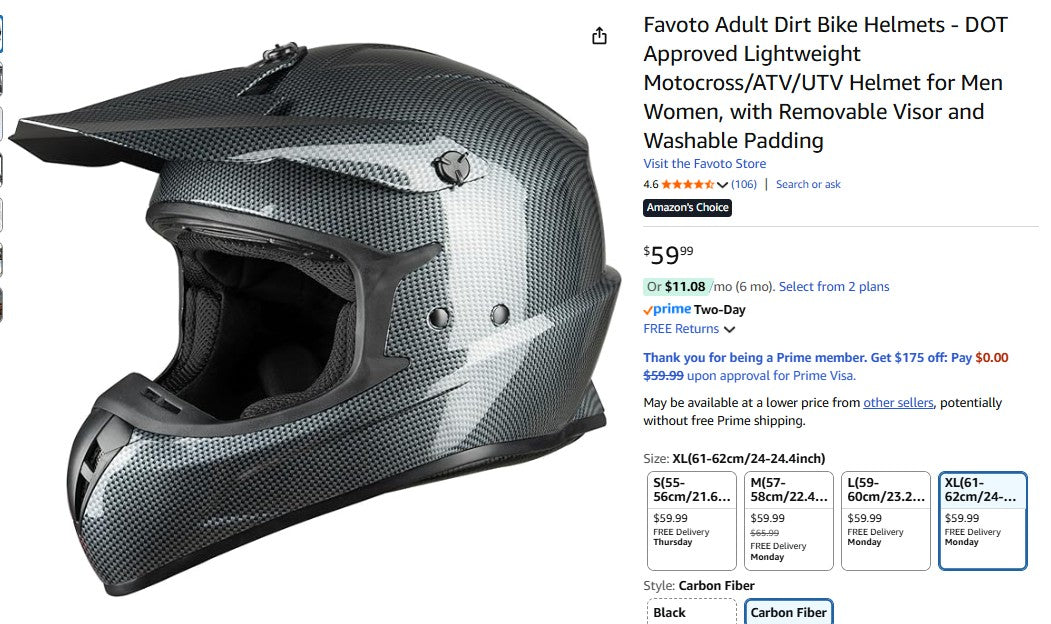This screenshot has height=624, width=1051.
Task: Click the orange star rating icons
Action: [x=690, y=184]
